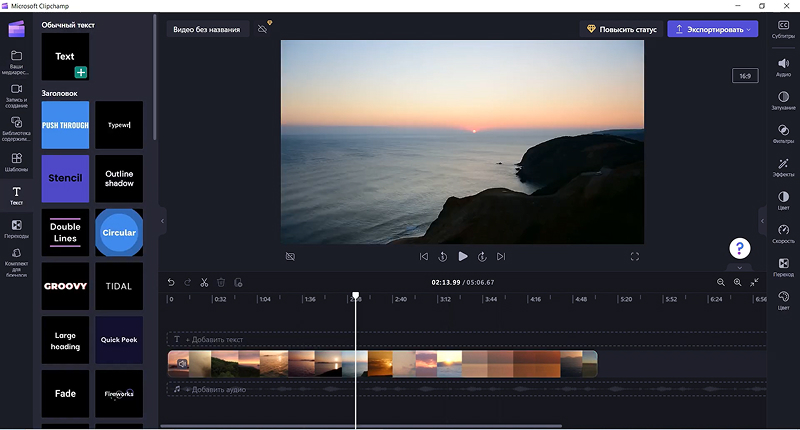The image size is (800, 430).
Task: Expand the chevron below help button
Action: (x=739, y=267)
